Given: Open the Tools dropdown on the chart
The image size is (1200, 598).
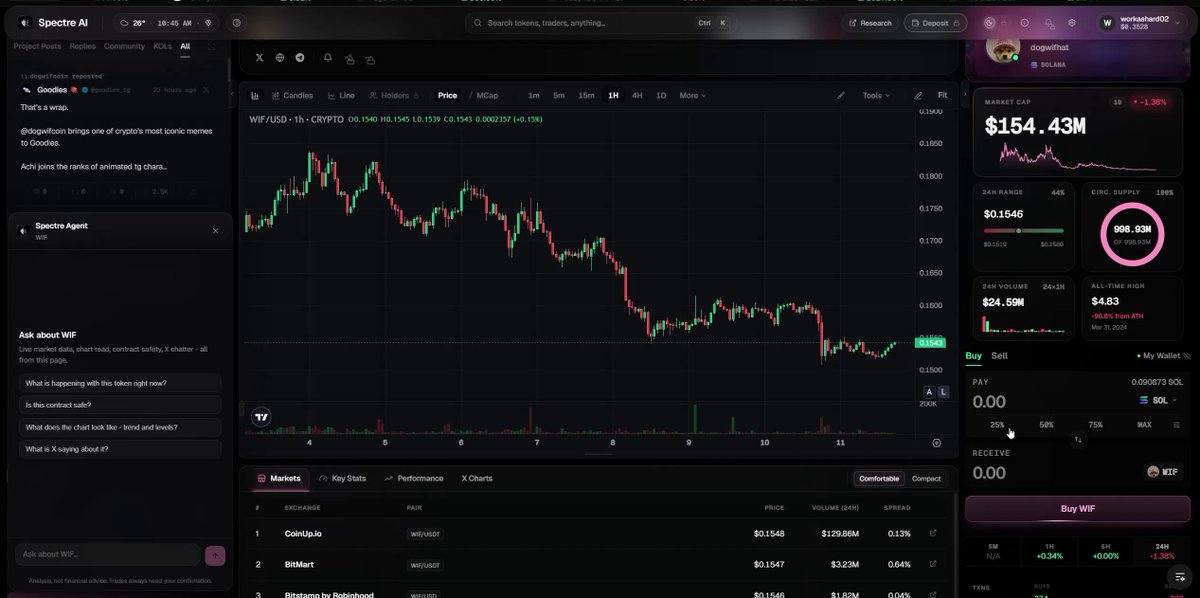Looking at the screenshot, I should coord(876,96).
